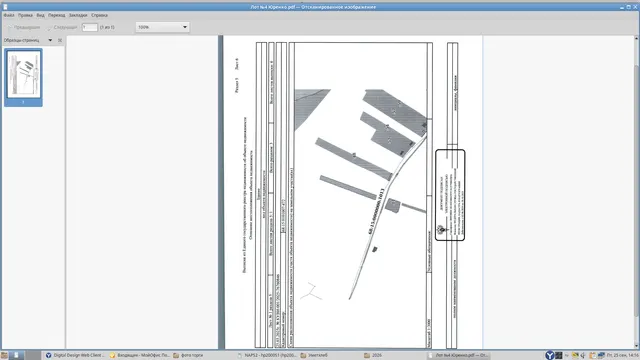Click the Yandex browser tray icon
Viewport: 640px width, 360px height.
549,356
